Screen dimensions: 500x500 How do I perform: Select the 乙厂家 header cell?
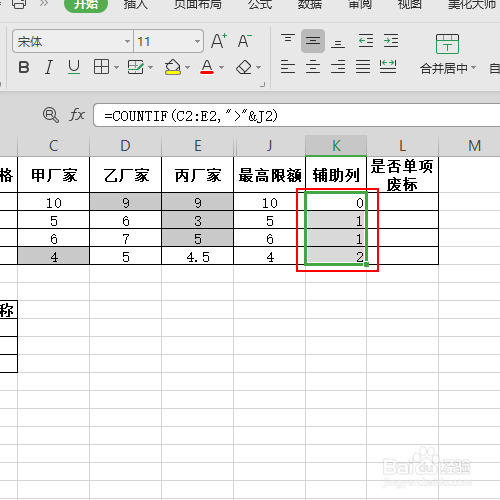click(x=126, y=175)
